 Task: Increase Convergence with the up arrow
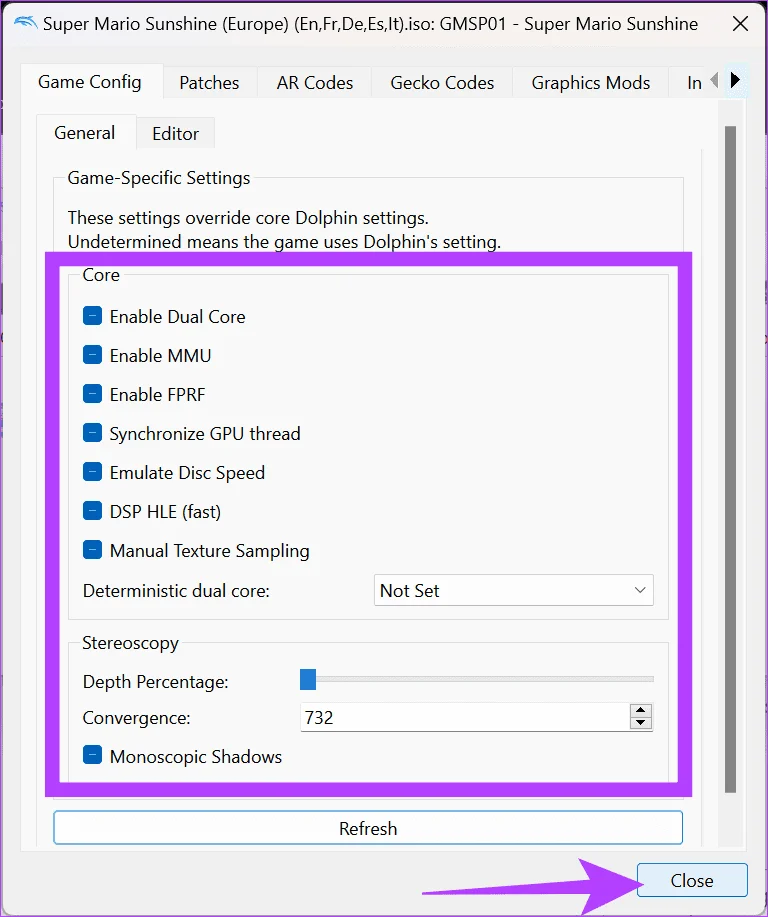tap(641, 710)
